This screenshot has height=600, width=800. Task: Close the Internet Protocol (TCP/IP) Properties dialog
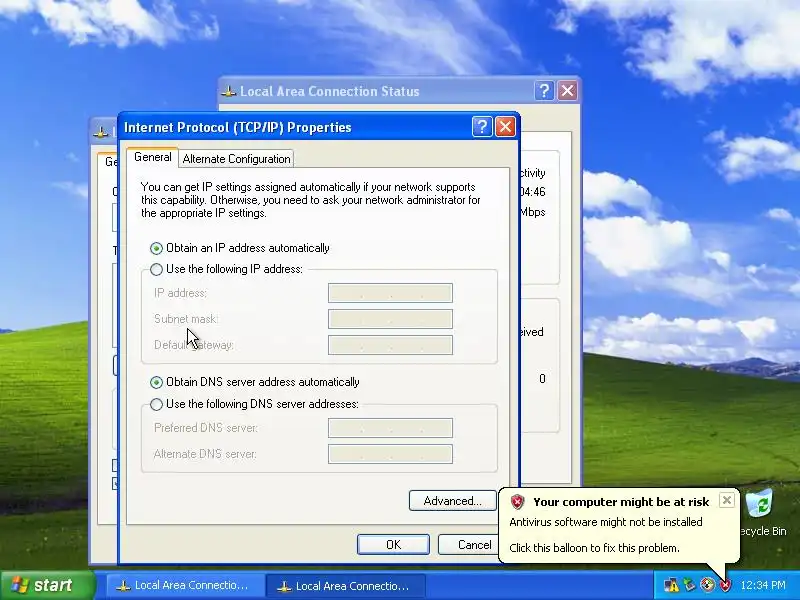[x=505, y=127]
